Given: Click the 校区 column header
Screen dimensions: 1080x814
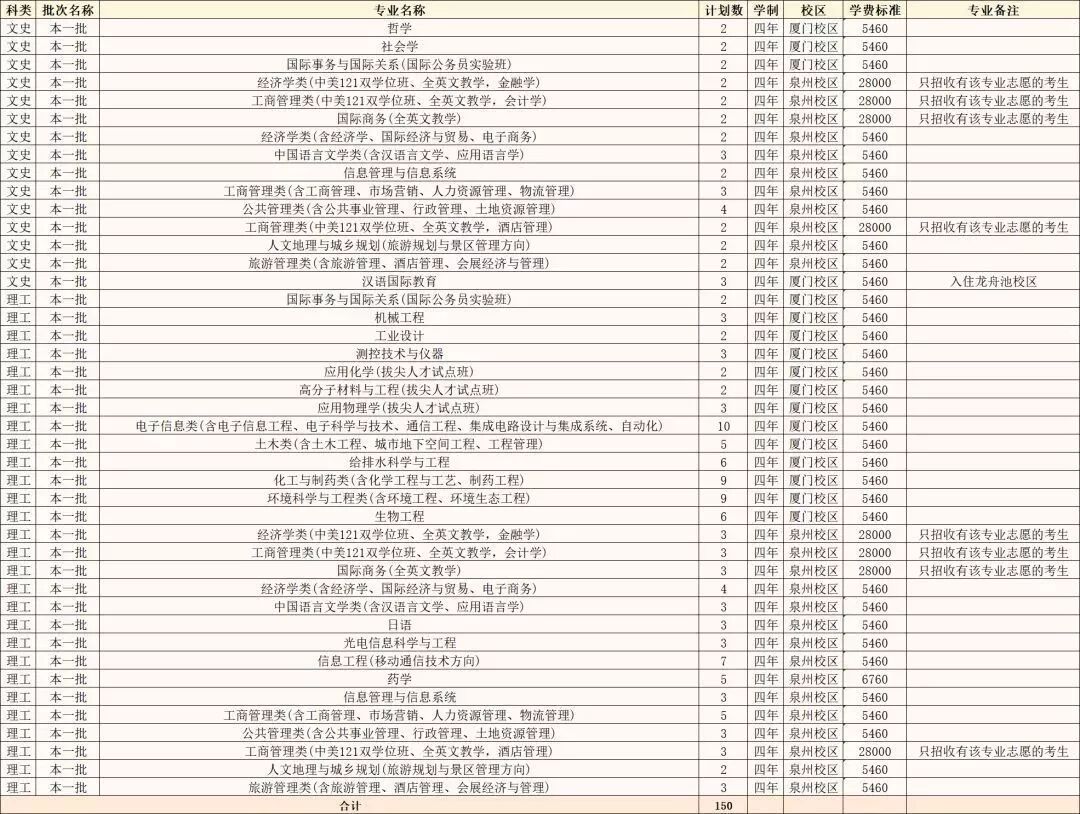Looking at the screenshot, I should tap(813, 10).
